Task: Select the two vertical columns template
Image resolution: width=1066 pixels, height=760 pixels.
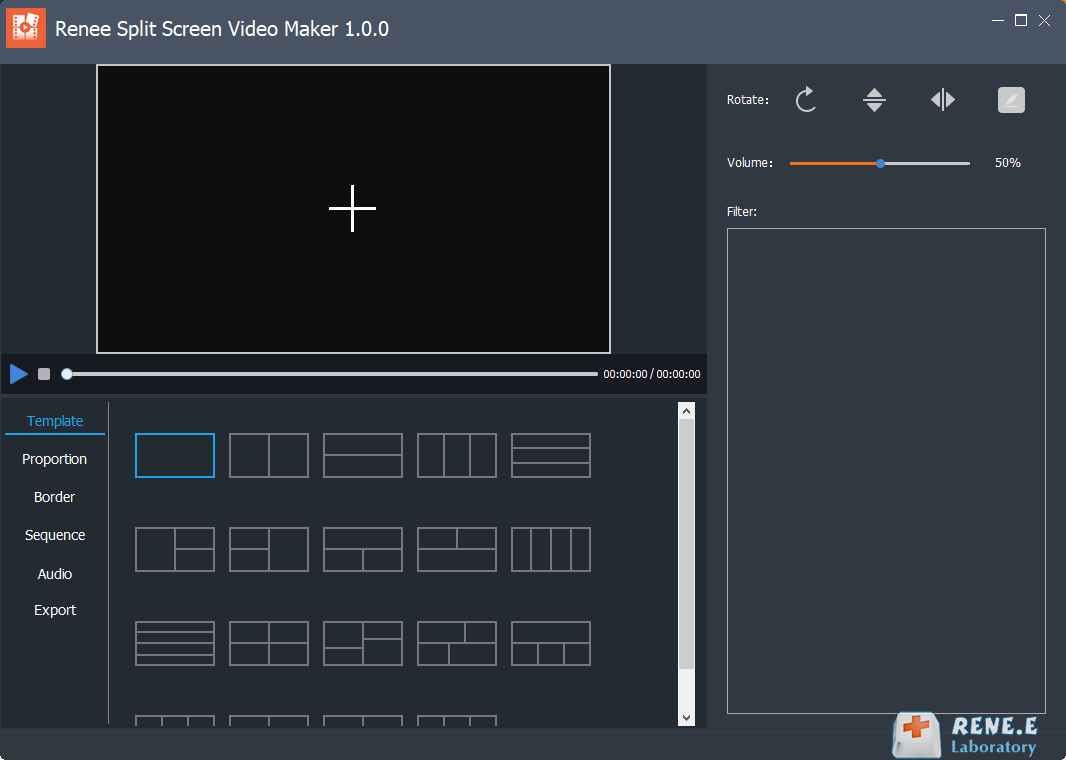Action: point(269,455)
